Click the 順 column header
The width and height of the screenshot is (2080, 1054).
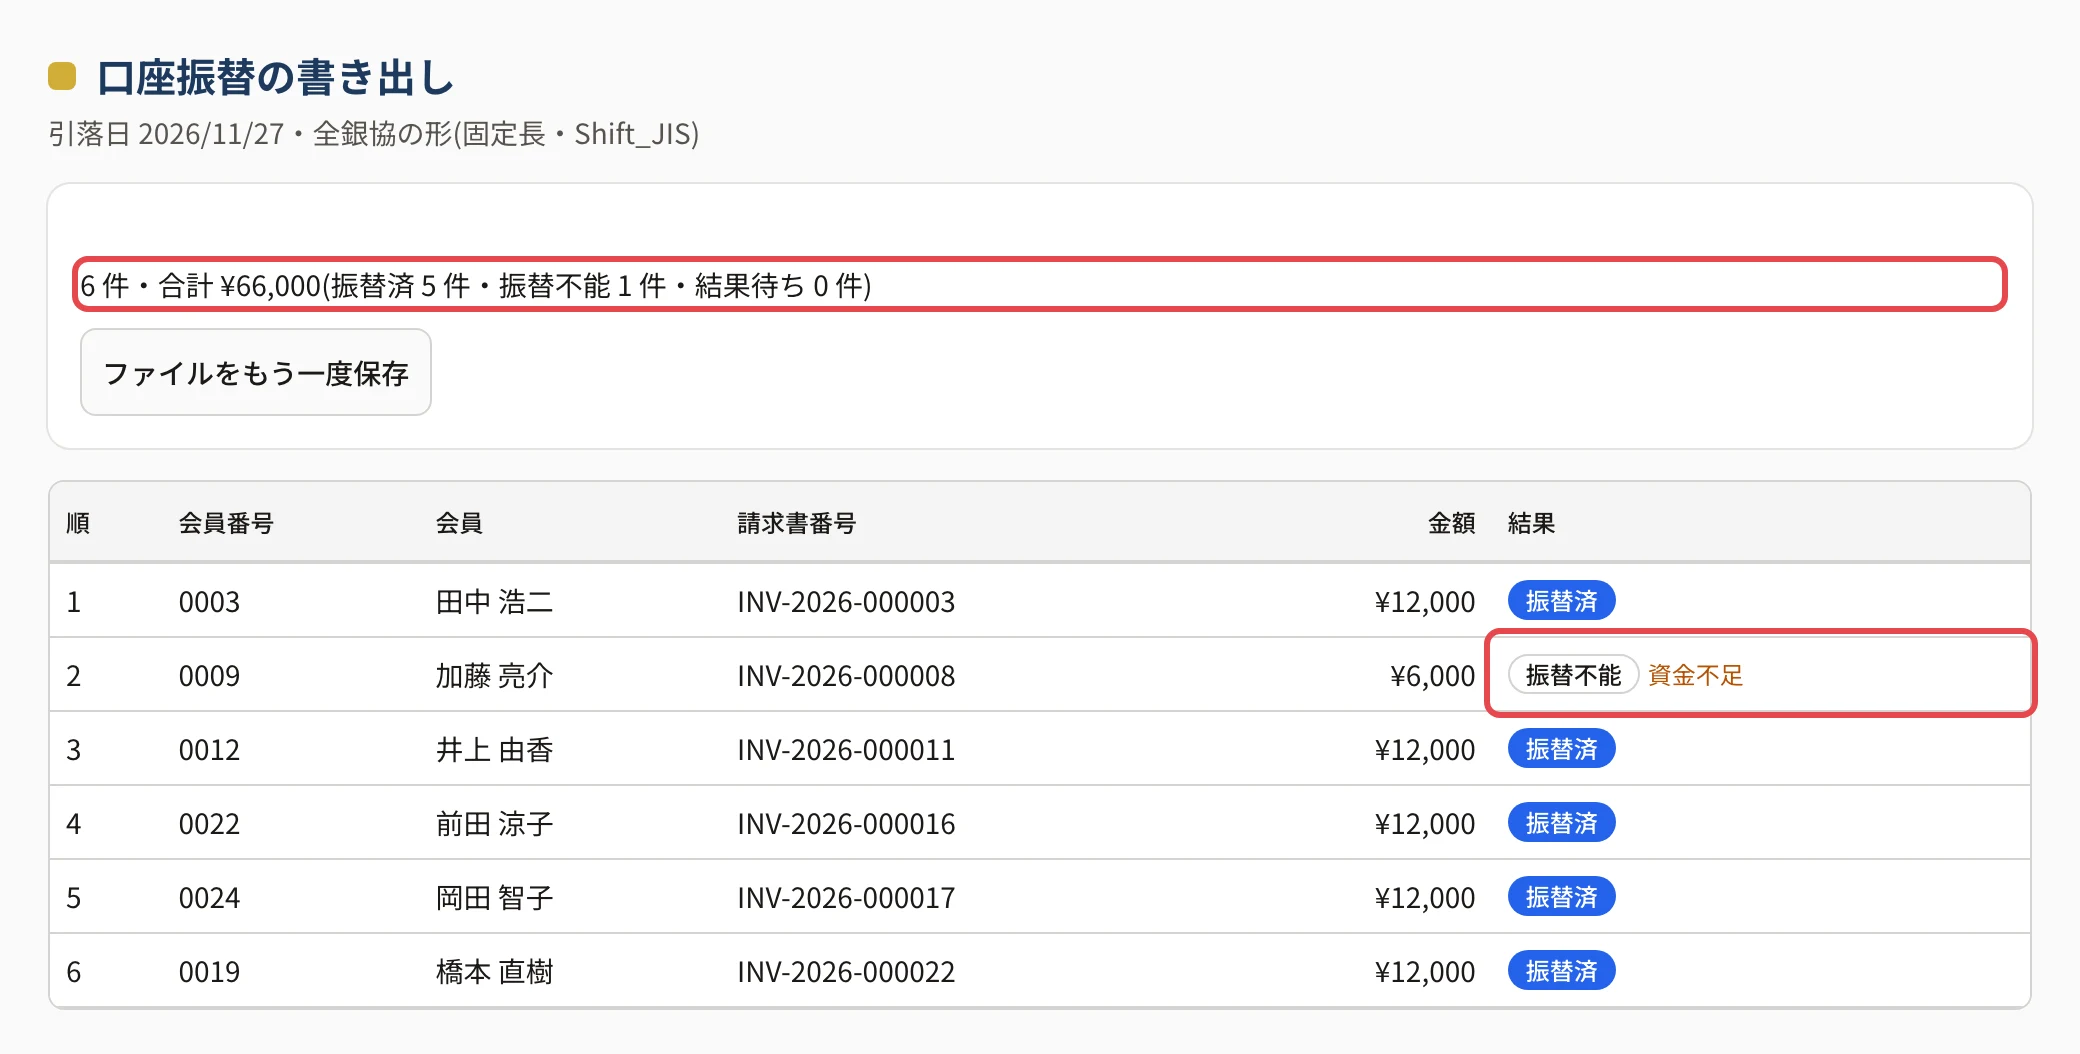point(78,523)
